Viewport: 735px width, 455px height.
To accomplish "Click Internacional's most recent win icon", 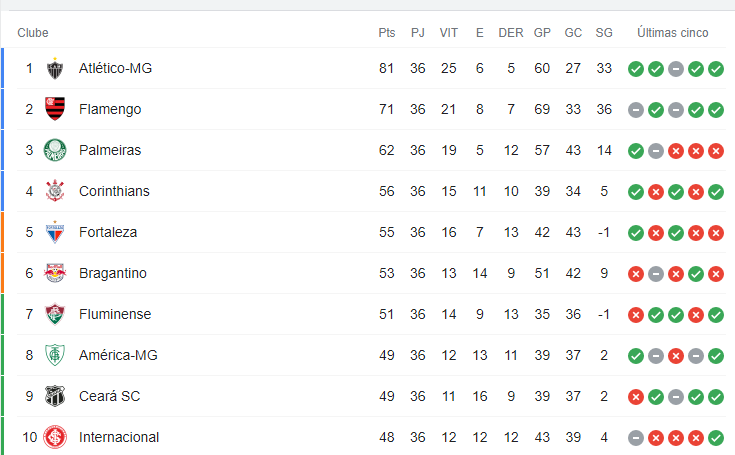I will pos(716,438).
